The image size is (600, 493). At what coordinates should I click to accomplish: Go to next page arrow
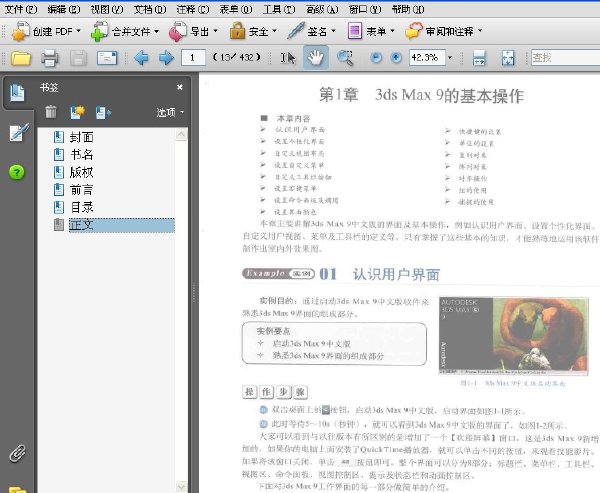166,58
